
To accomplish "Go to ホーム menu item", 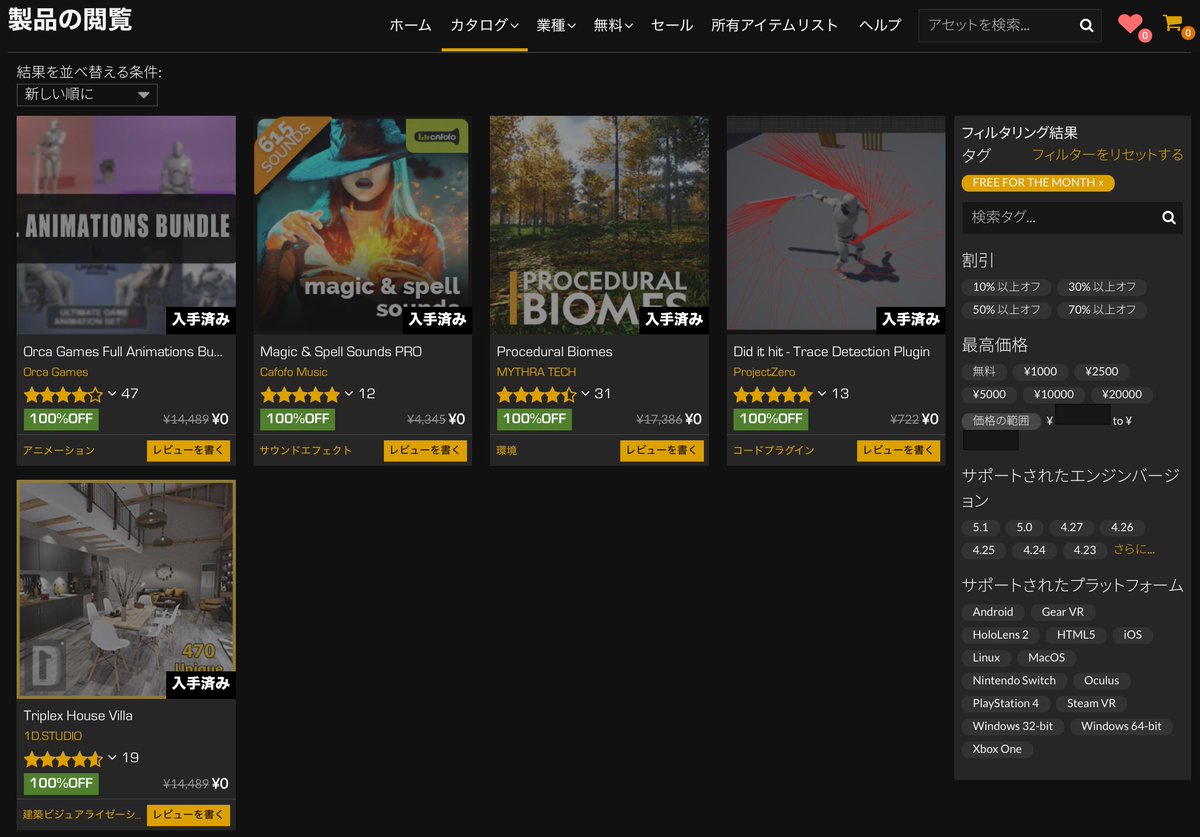I will [410, 26].
